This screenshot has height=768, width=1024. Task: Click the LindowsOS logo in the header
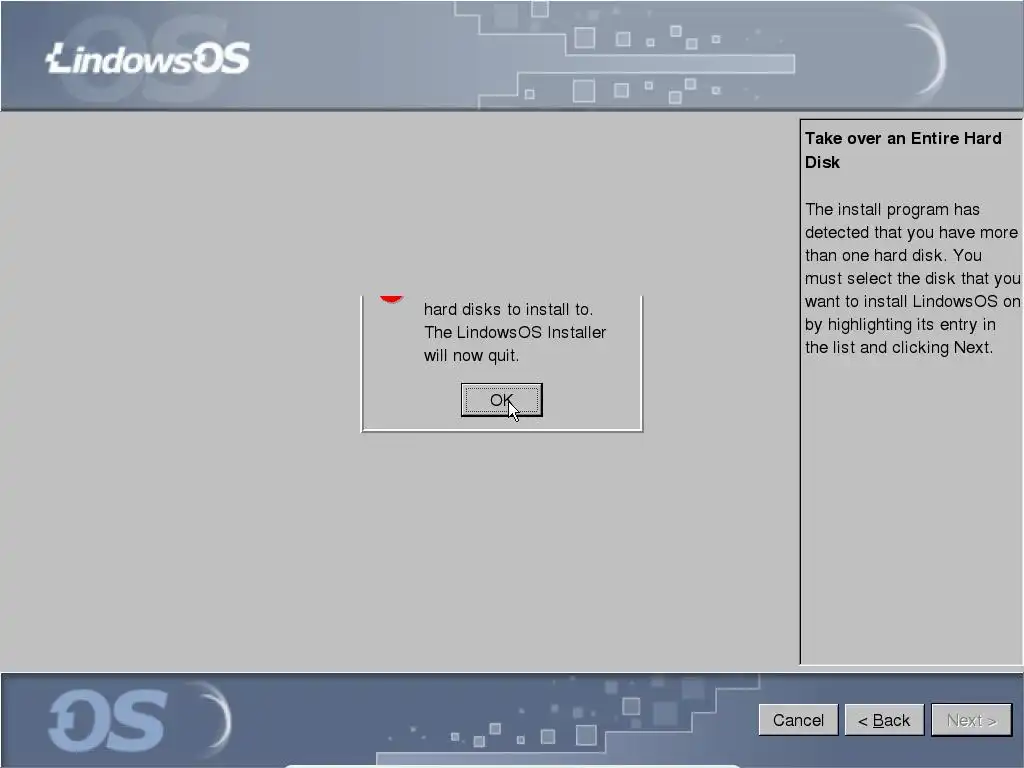[148, 59]
